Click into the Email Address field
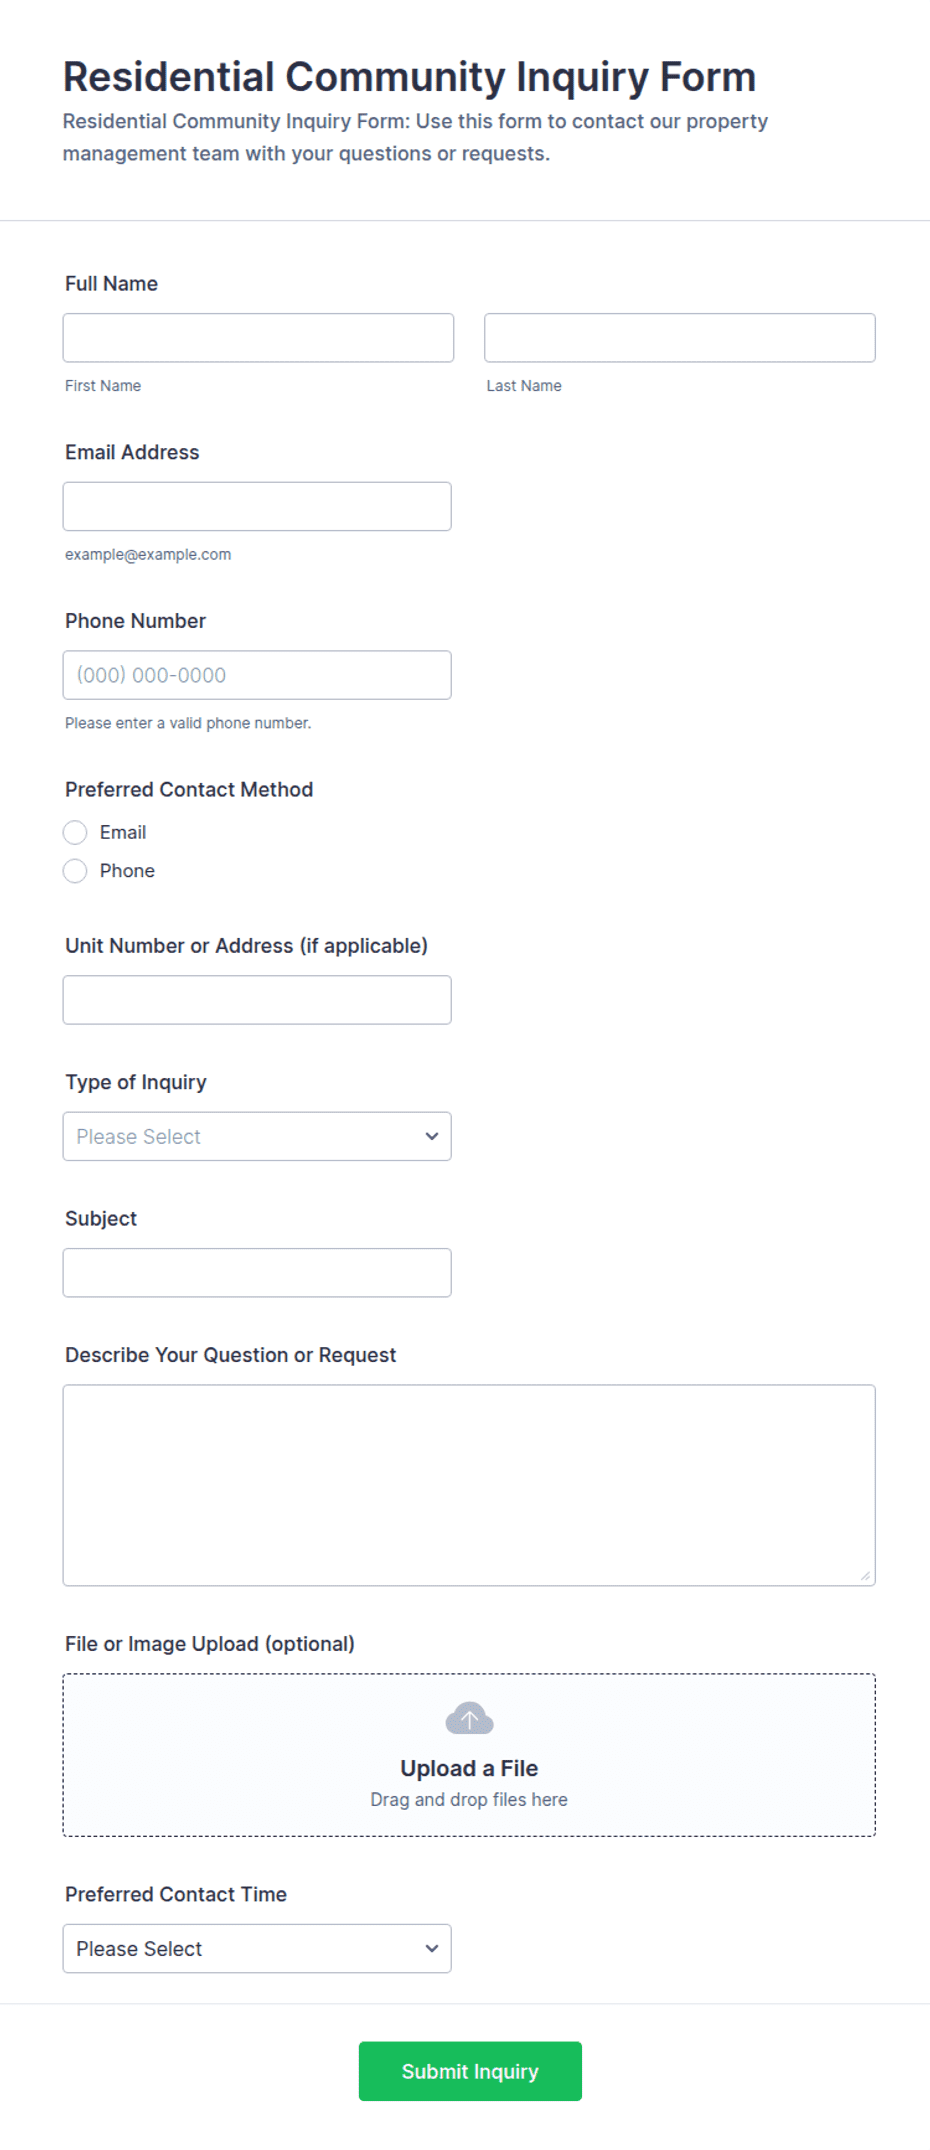930x2150 pixels. (x=257, y=506)
